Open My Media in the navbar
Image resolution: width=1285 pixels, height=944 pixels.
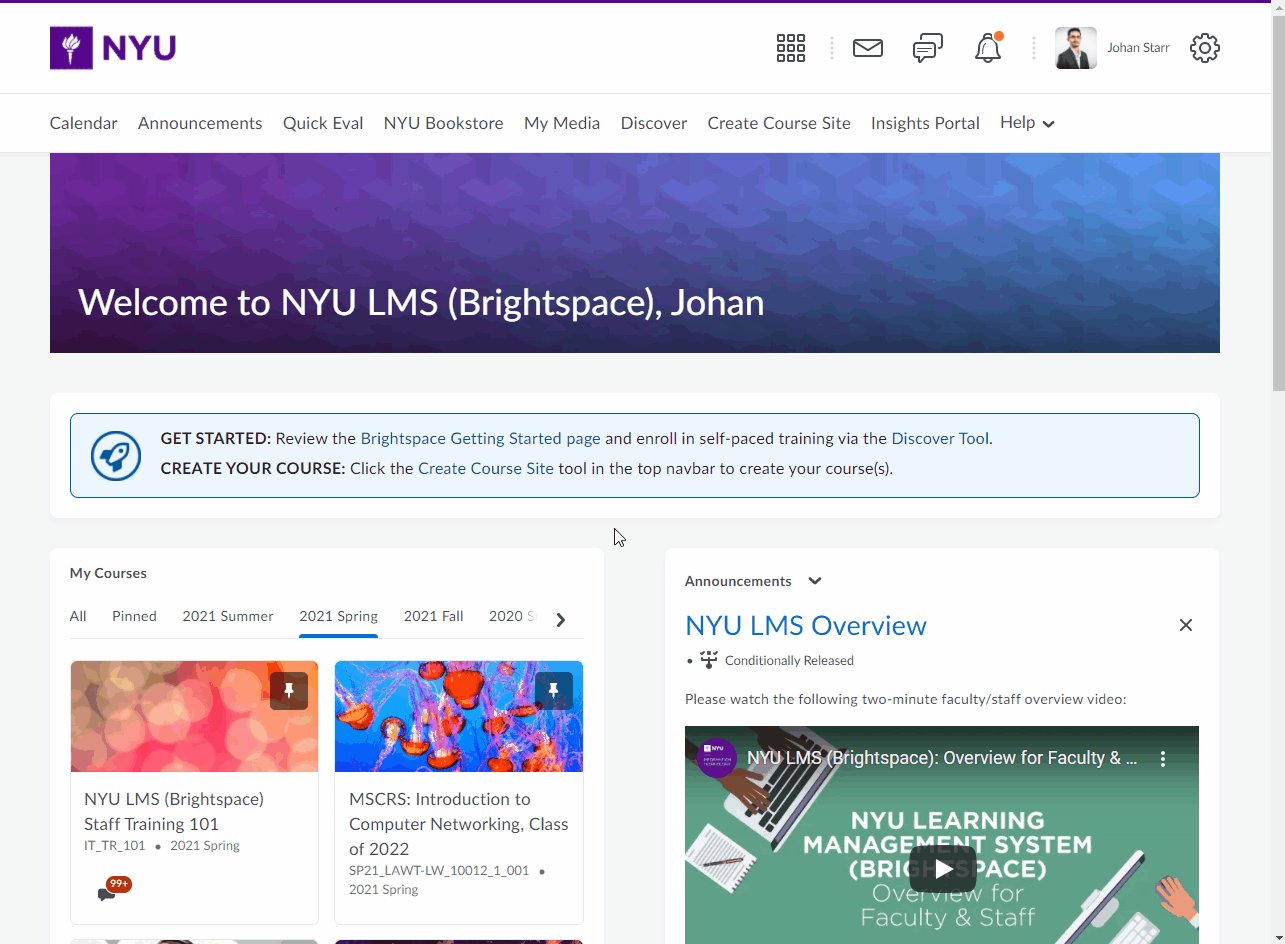562,123
